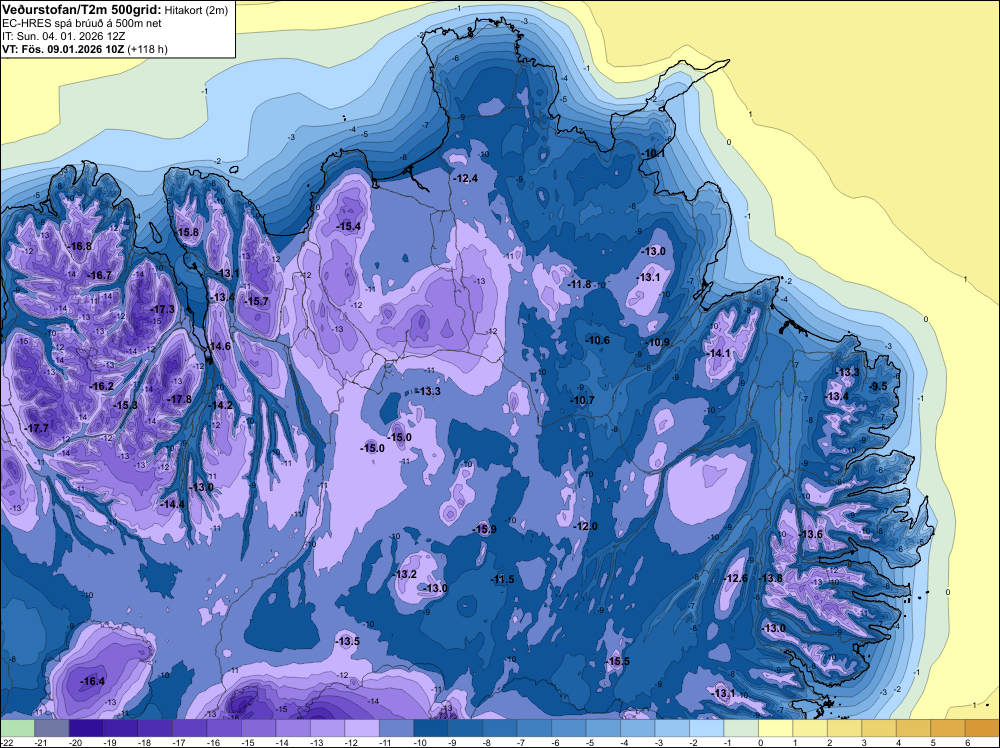This screenshot has width=1000, height=748.
Task: Select the -17.8 temperature label
Action: 180,399
